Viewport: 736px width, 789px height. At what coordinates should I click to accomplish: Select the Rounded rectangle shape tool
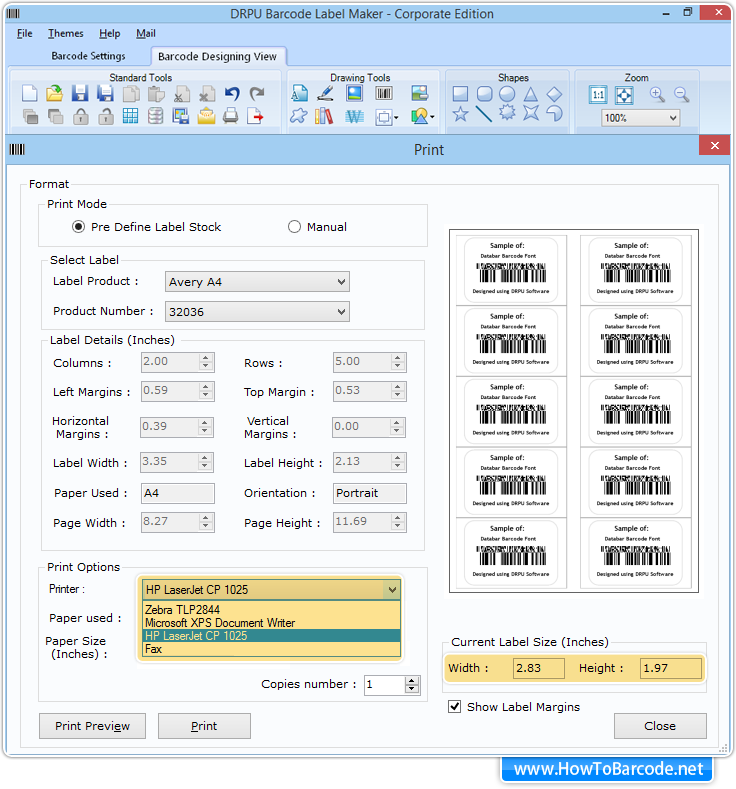(x=484, y=94)
